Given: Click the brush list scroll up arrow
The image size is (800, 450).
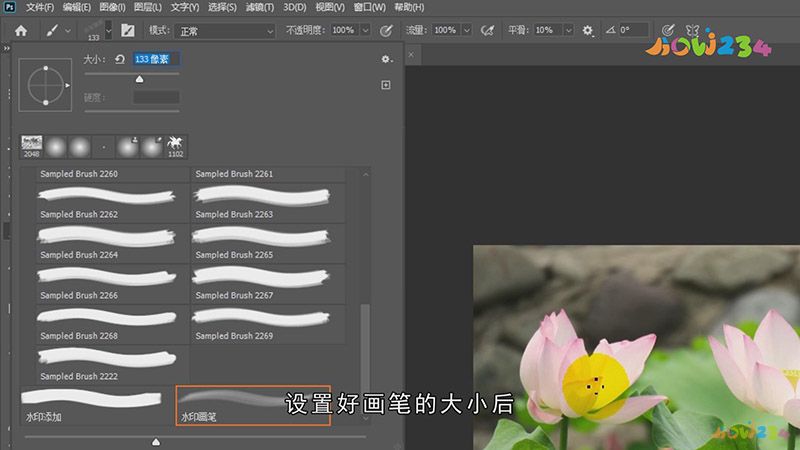Looking at the screenshot, I should point(366,174).
